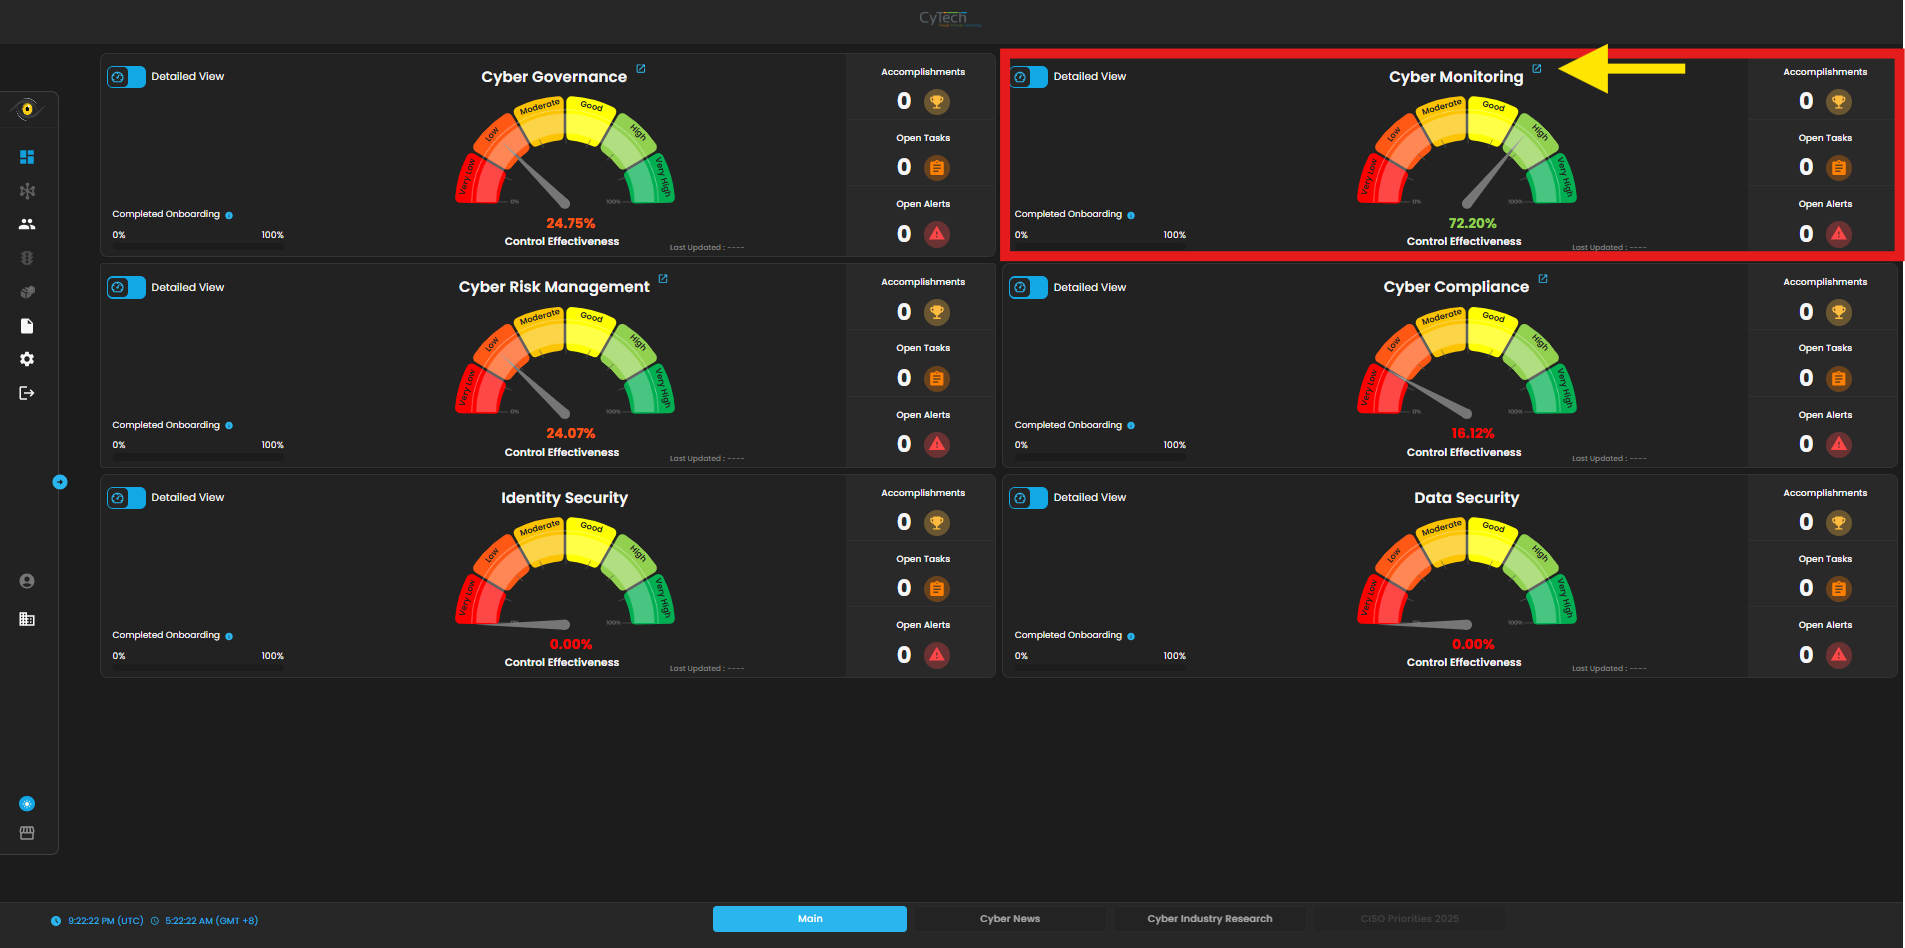Click the organization building icon in sidebar
This screenshot has width=1905, height=948.
coord(27,619)
